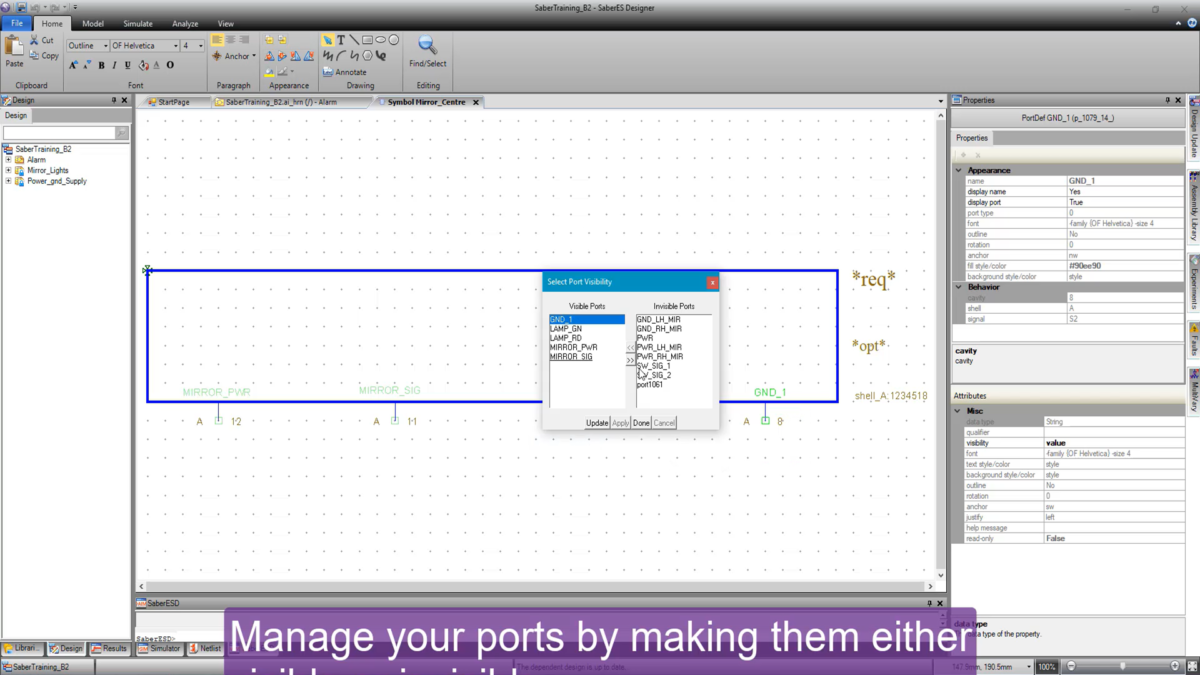
Task: Click the Save icon in quick access toolbar
Action: pos(21,7)
